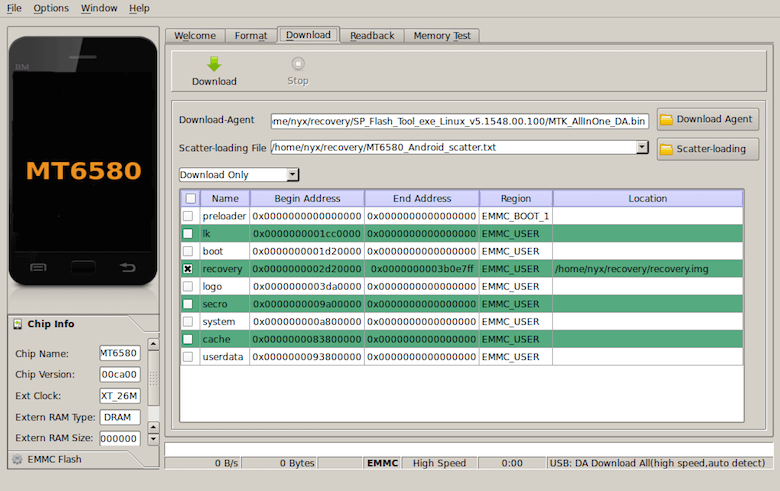Switch to the Readback tab

point(372,36)
